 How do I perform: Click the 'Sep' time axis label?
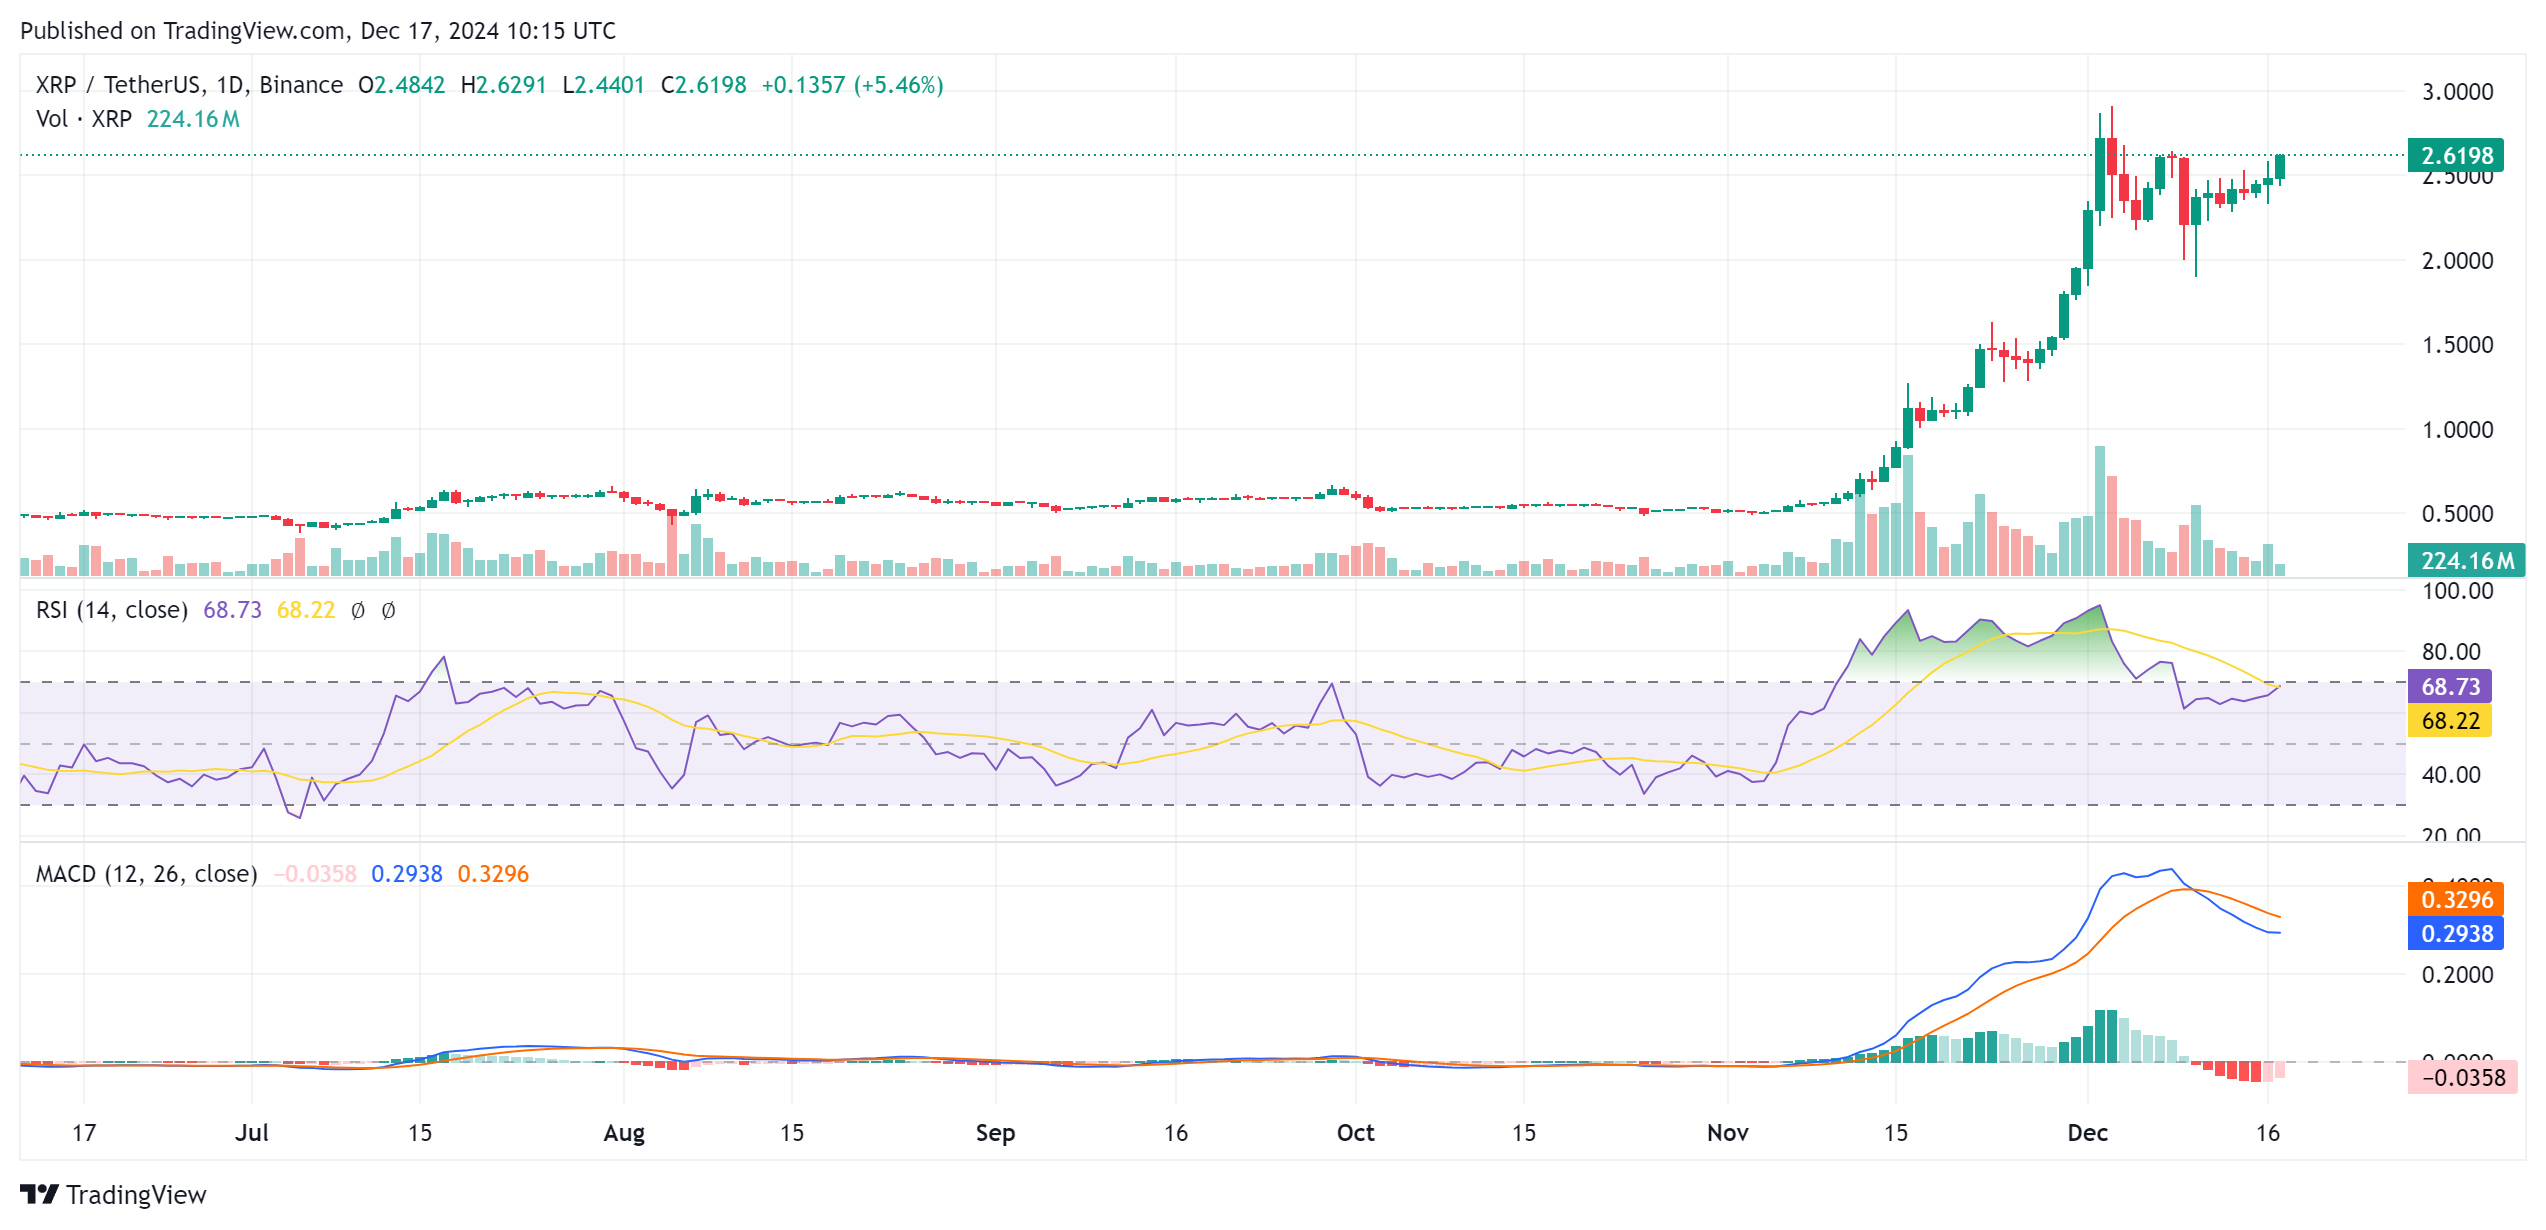[x=995, y=1133]
